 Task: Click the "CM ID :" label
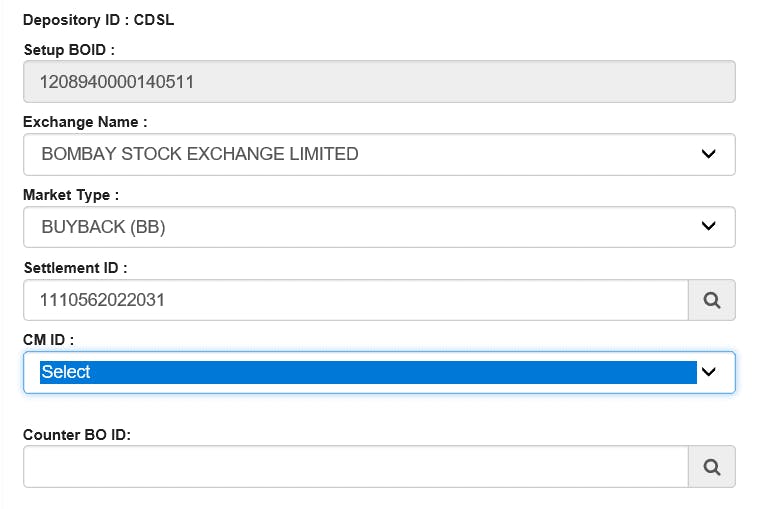[x=48, y=340]
